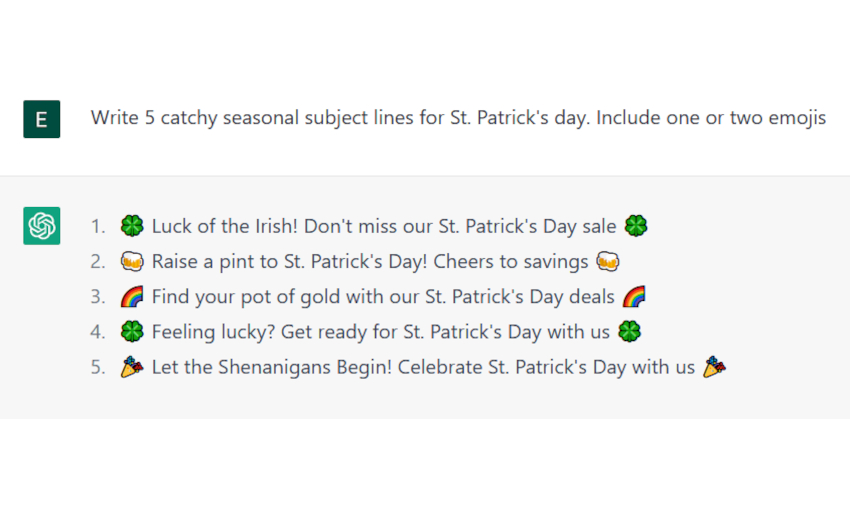
Task: Click the beer mug emoji after "Cheers to savings"
Action: pyautogui.click(x=608, y=262)
